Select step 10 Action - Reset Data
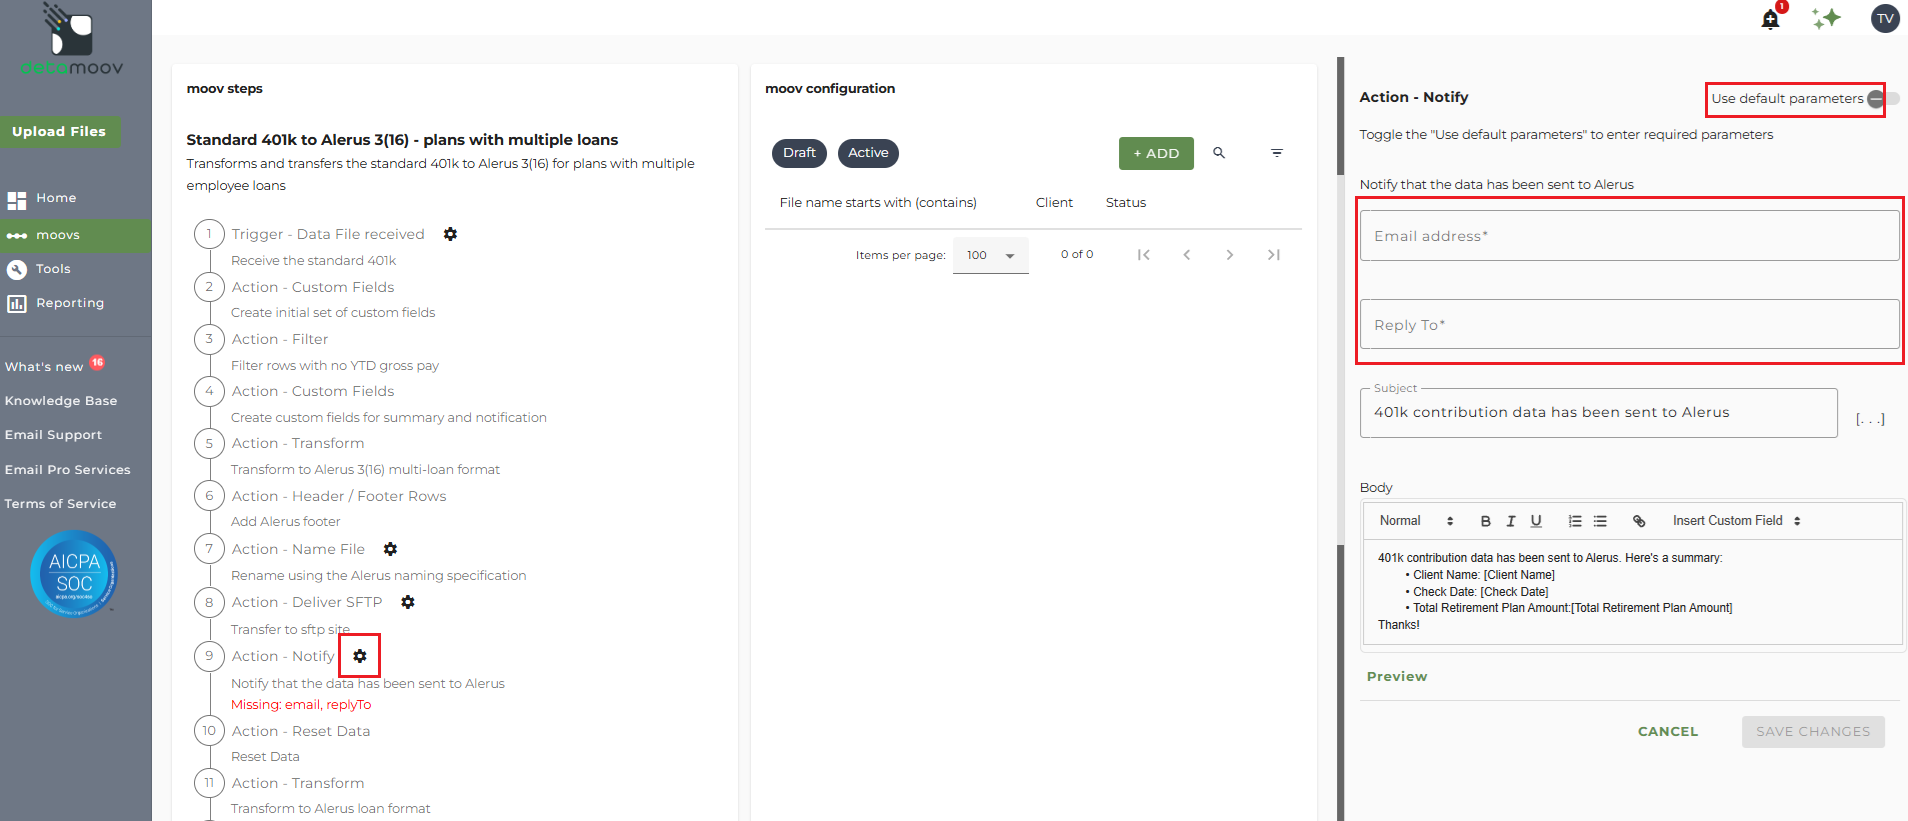 [x=301, y=731]
